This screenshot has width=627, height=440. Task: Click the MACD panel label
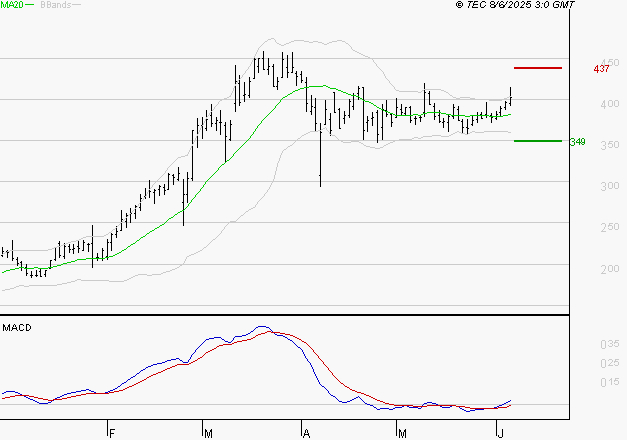click(x=17, y=328)
